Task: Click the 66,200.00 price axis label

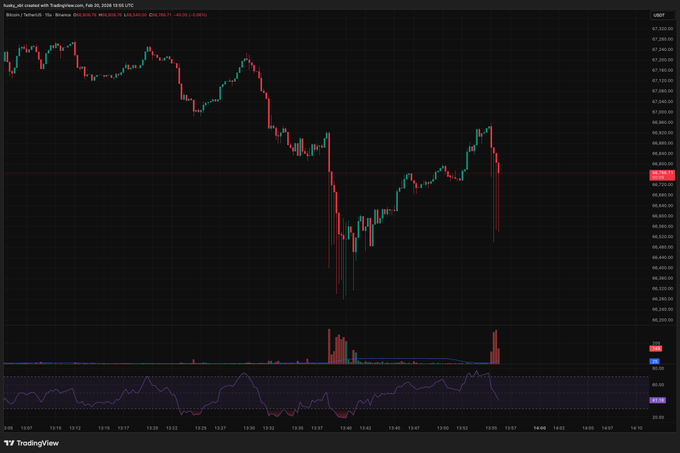Action: pos(662,320)
